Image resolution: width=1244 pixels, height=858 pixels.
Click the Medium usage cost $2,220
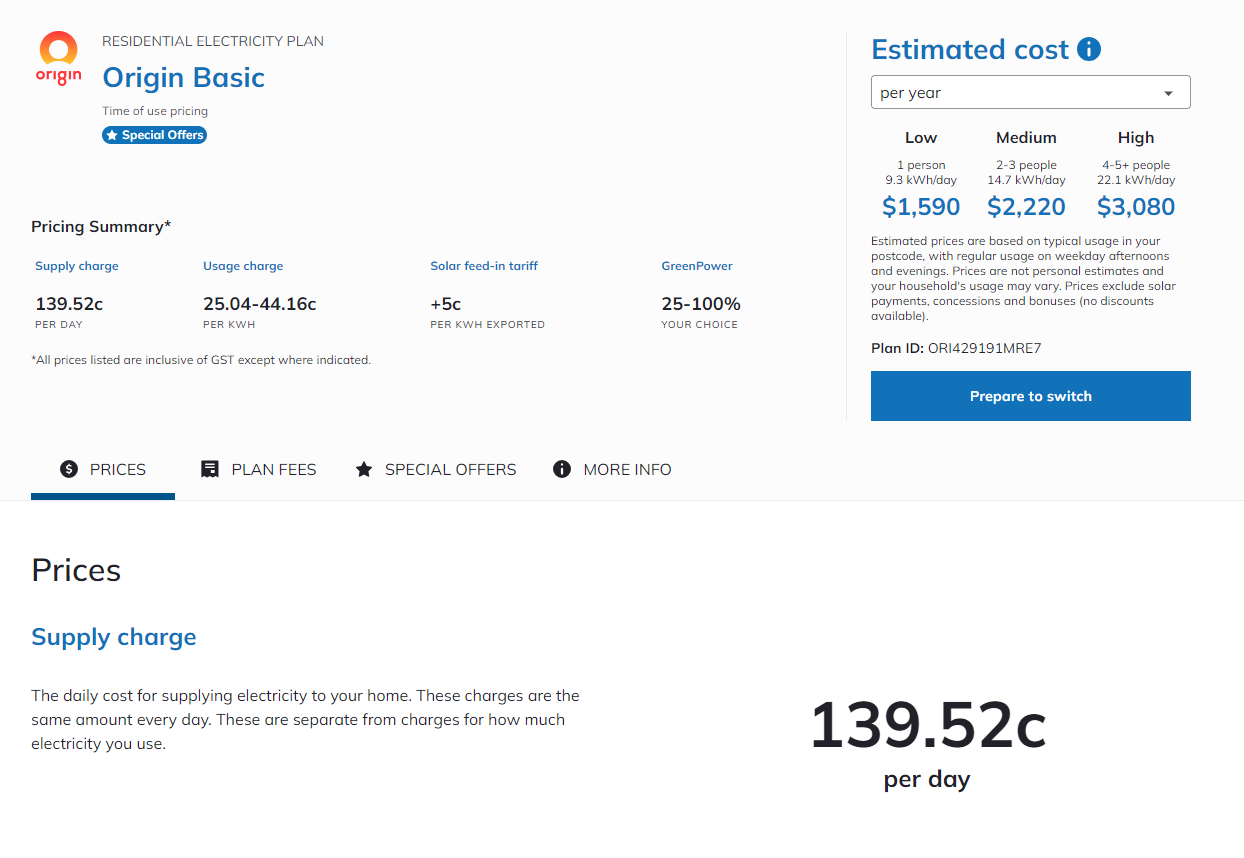tap(1026, 207)
